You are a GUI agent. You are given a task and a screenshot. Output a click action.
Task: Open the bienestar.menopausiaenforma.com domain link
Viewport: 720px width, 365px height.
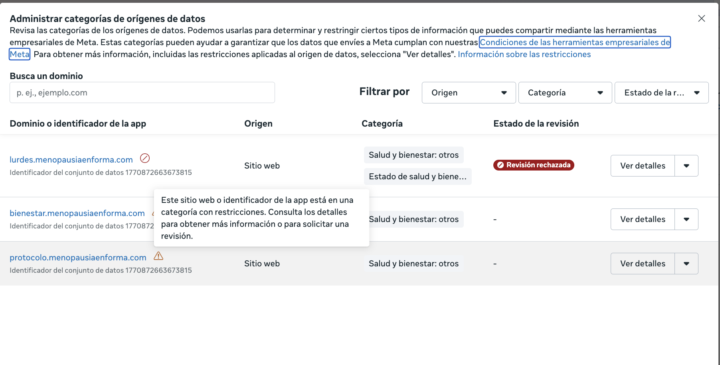tap(77, 213)
